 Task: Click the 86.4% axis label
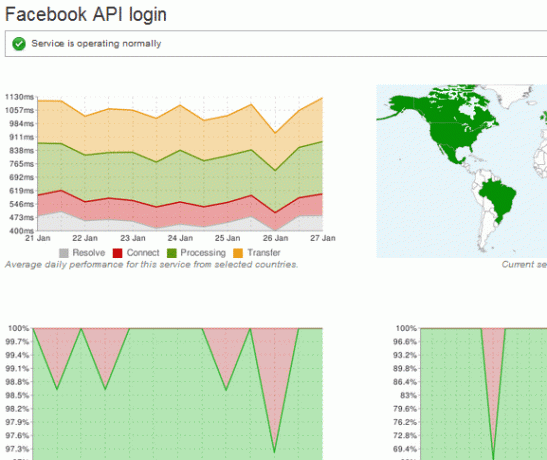[405, 382]
